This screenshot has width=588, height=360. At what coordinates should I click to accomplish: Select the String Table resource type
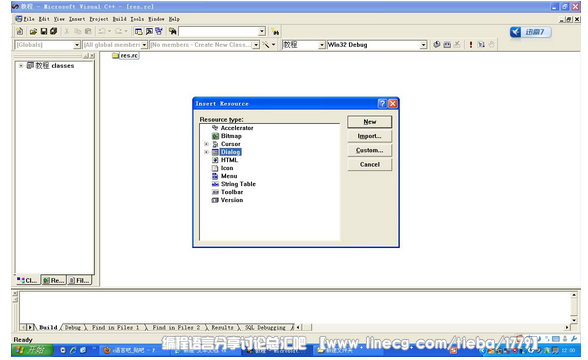(238, 184)
